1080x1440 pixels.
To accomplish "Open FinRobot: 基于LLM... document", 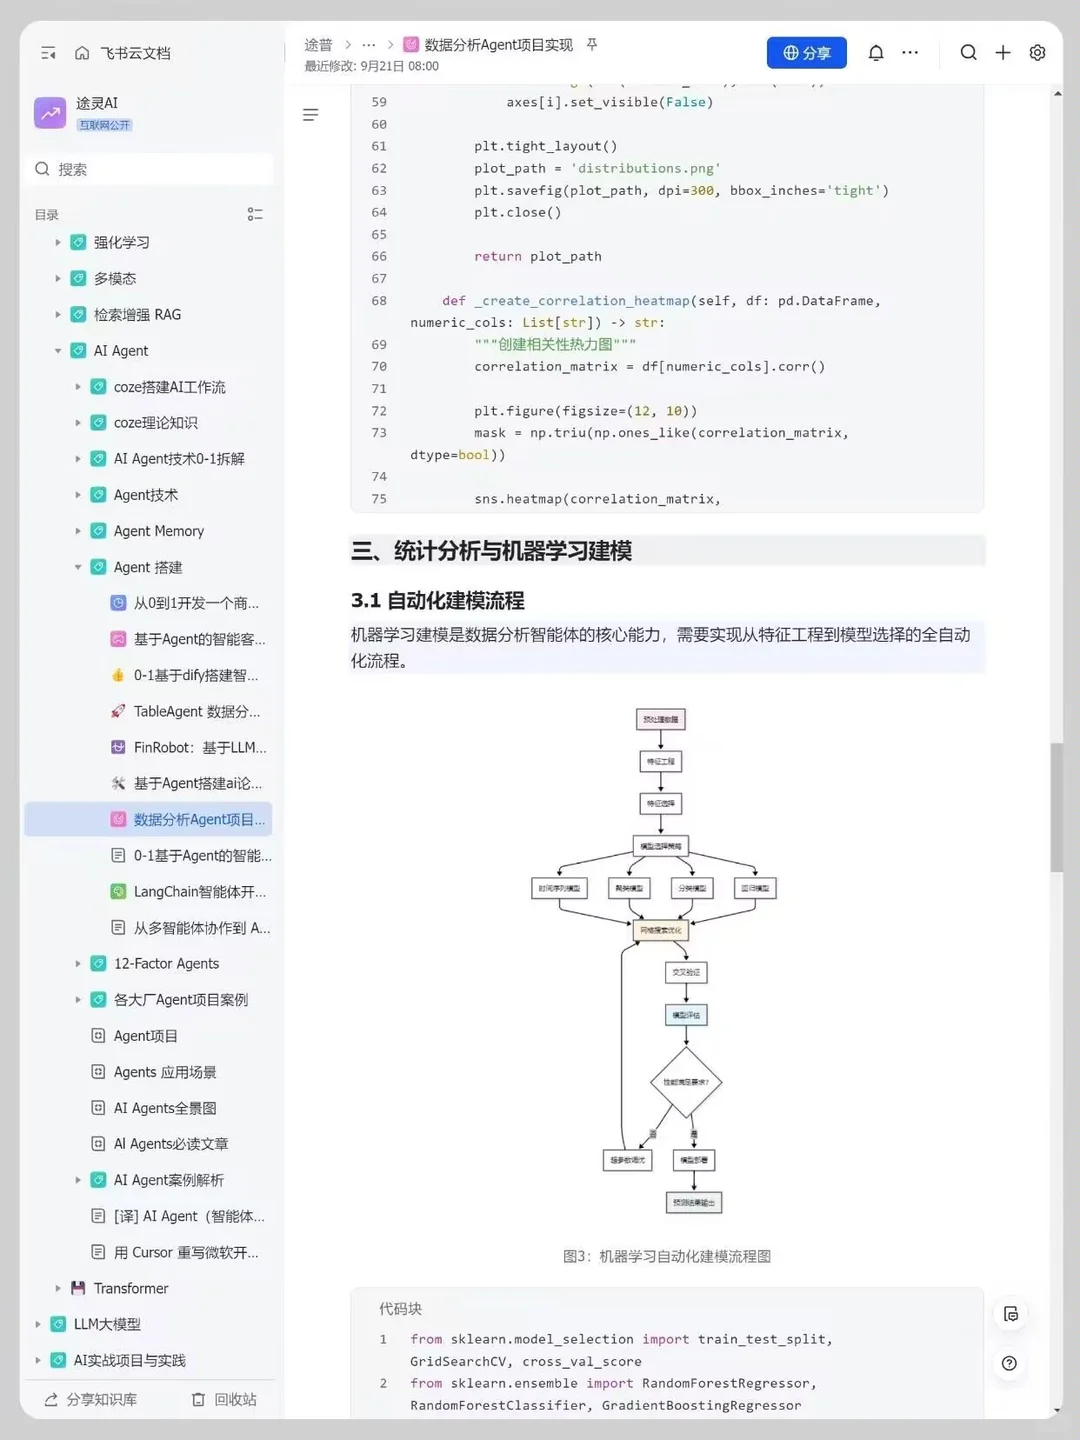I will click(x=200, y=747).
